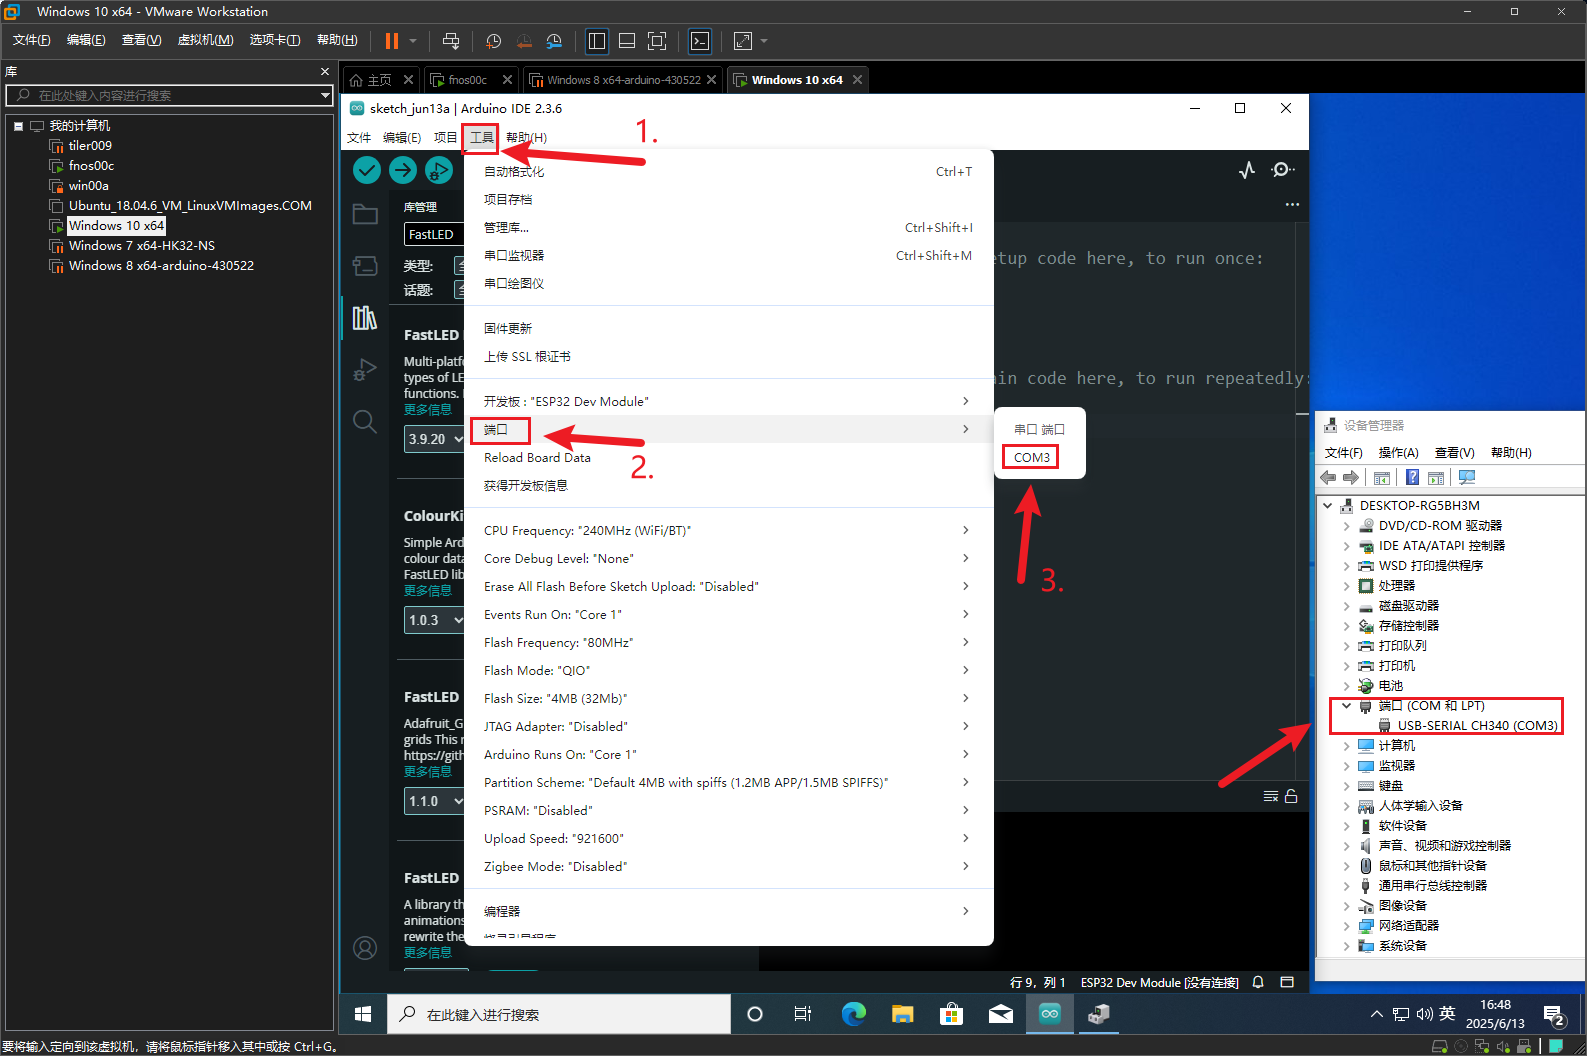Open the Boards Manager sidebar icon

tap(365, 265)
